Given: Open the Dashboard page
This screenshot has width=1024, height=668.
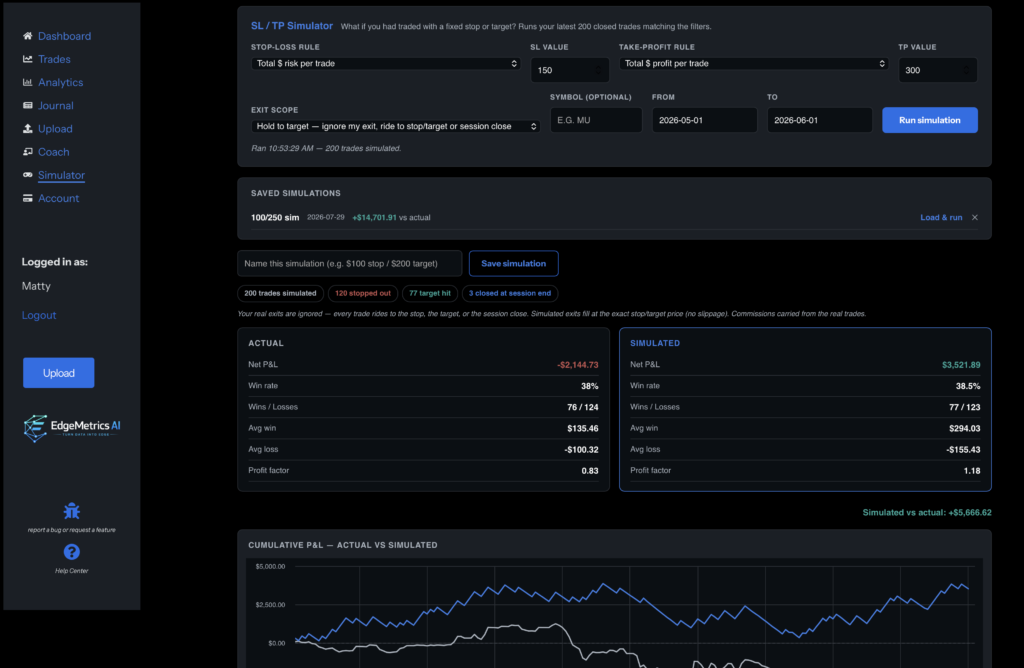Looking at the screenshot, I should coord(64,36).
